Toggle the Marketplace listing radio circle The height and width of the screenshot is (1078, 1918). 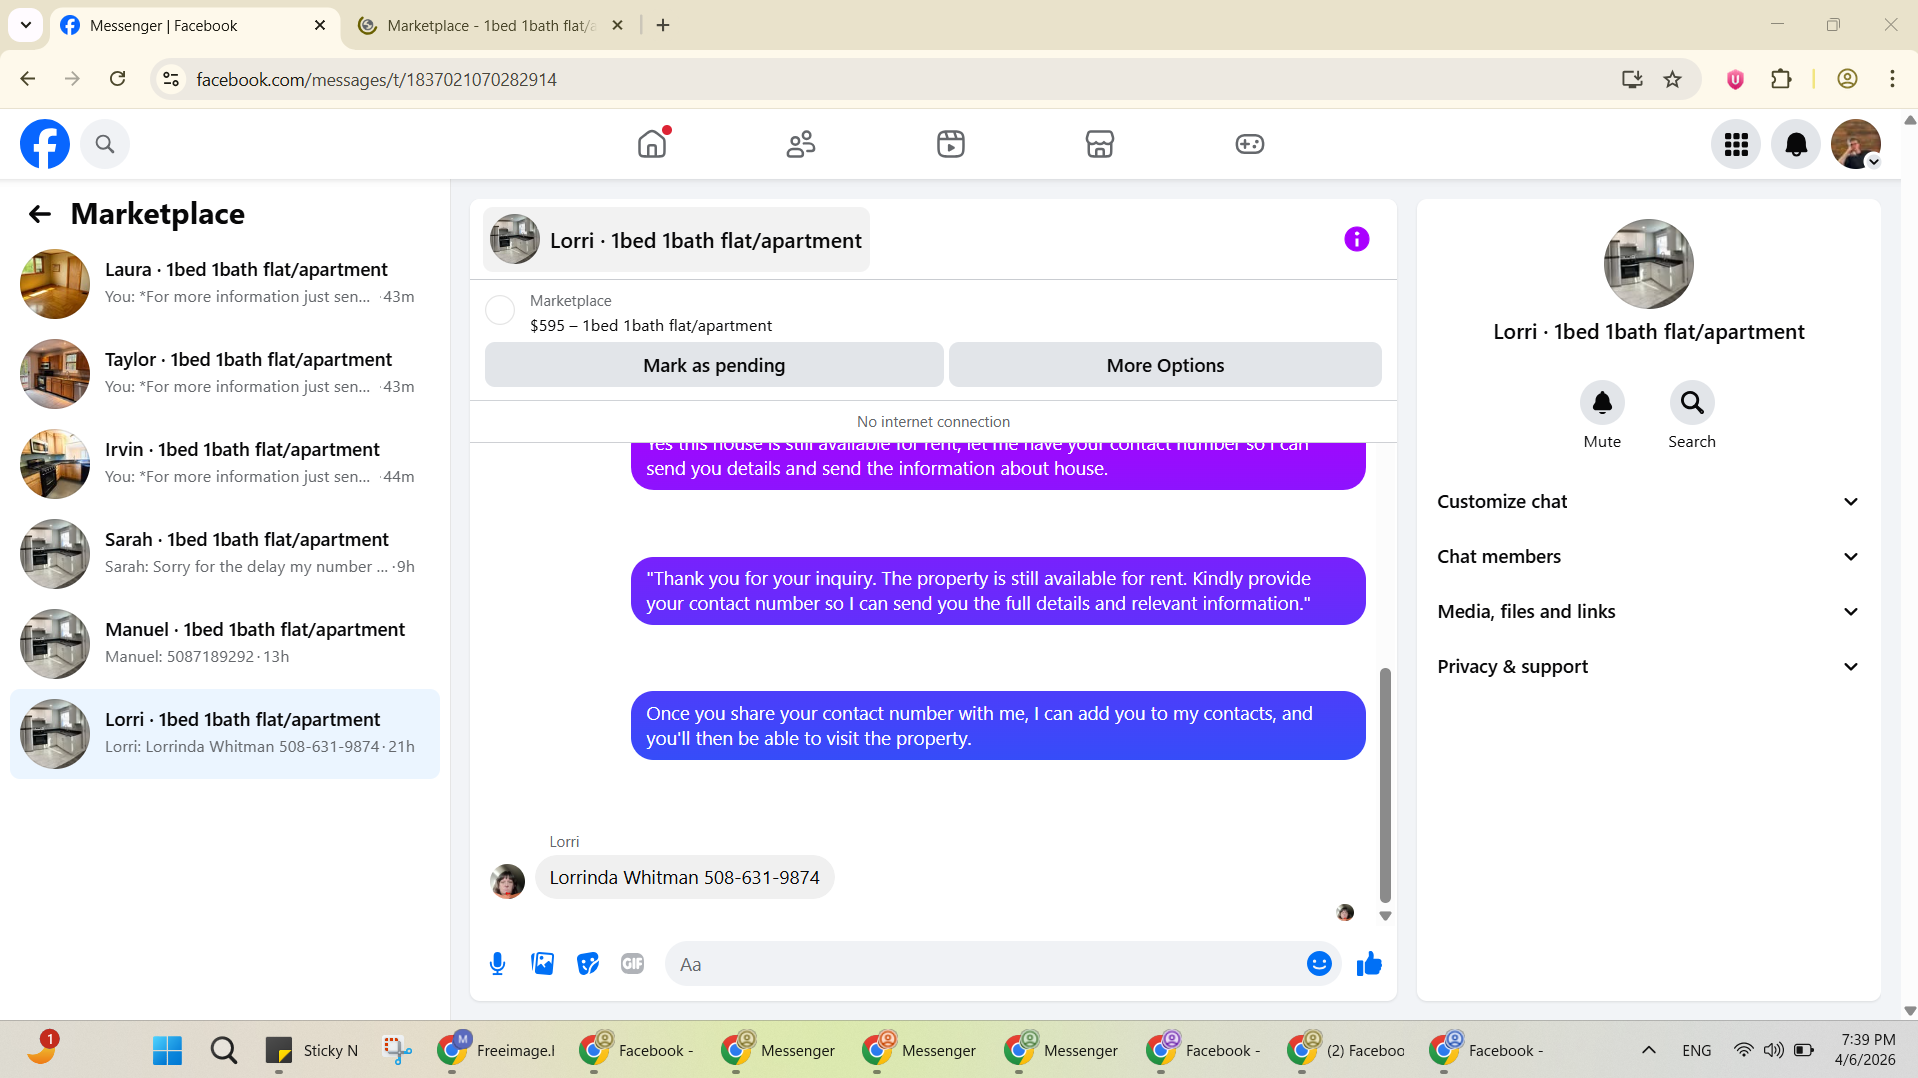500,311
